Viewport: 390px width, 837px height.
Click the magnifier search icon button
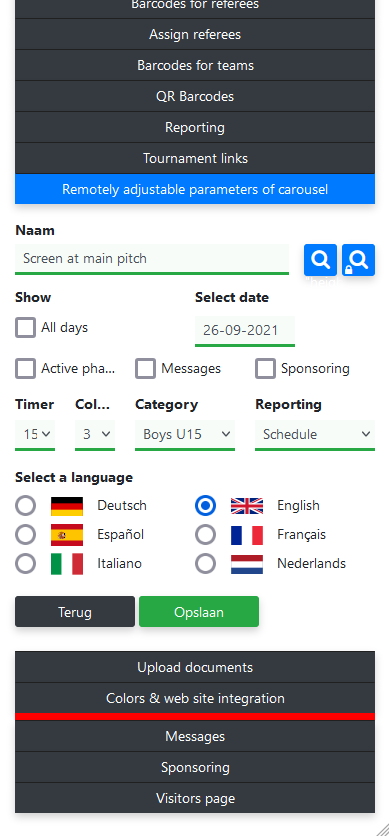click(x=320, y=260)
